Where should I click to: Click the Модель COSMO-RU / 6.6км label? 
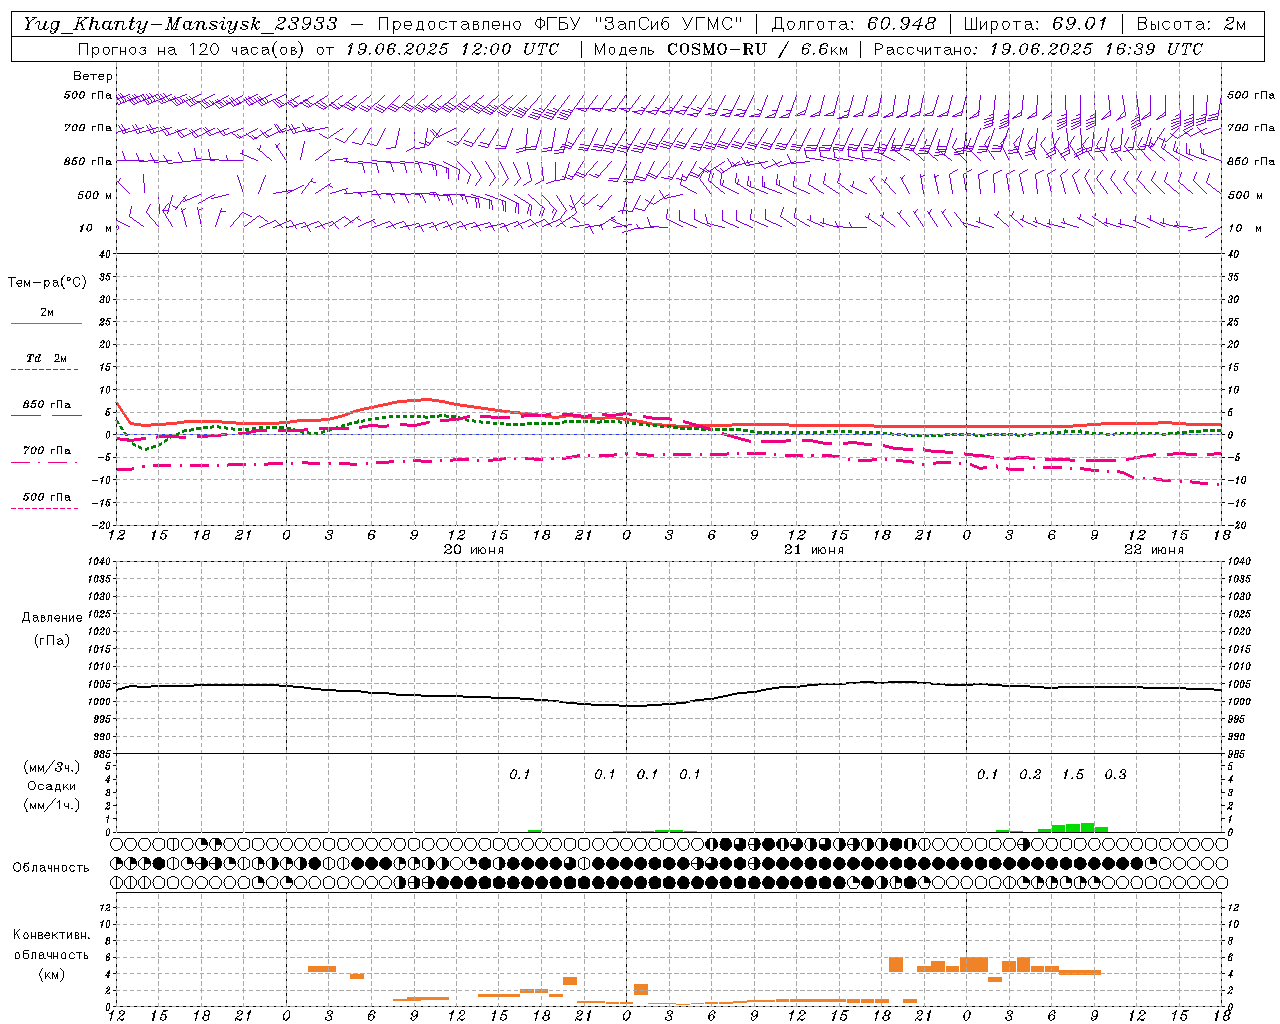click(721, 49)
